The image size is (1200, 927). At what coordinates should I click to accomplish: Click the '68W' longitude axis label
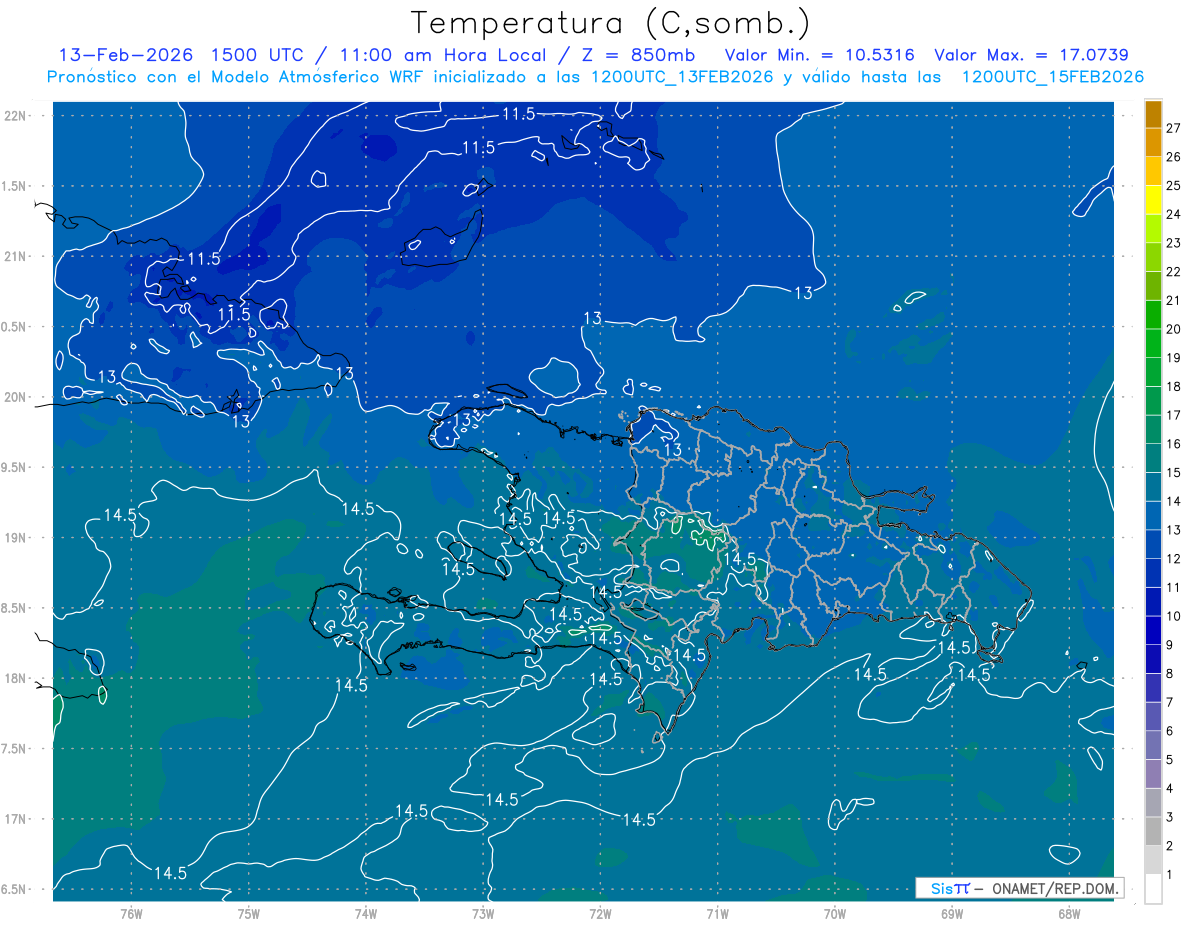point(1069,913)
